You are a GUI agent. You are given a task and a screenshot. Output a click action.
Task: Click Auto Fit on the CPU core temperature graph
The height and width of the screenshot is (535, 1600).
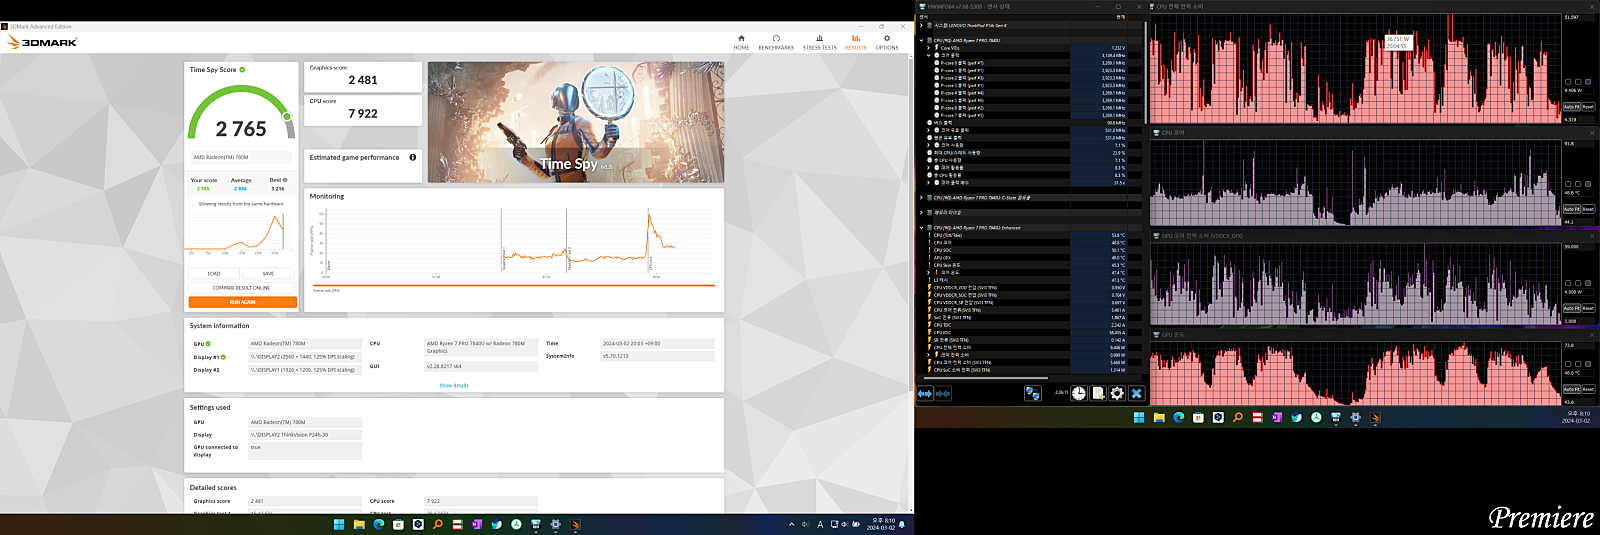[1571, 209]
